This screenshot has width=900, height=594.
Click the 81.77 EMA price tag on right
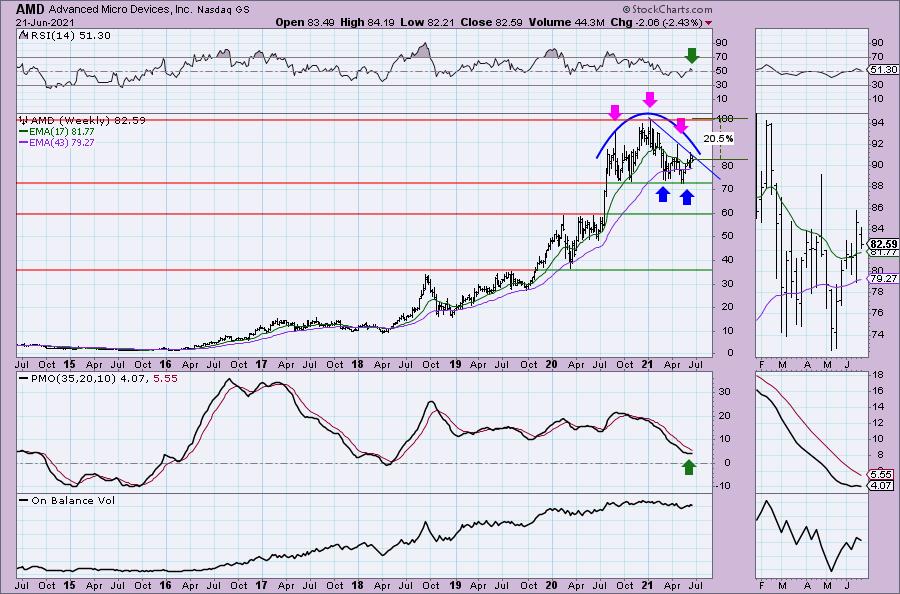tap(883, 253)
